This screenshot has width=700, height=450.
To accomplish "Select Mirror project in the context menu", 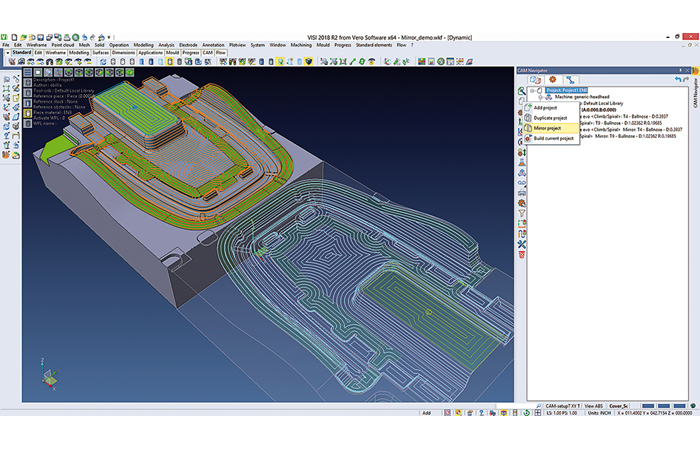I will tap(548, 128).
